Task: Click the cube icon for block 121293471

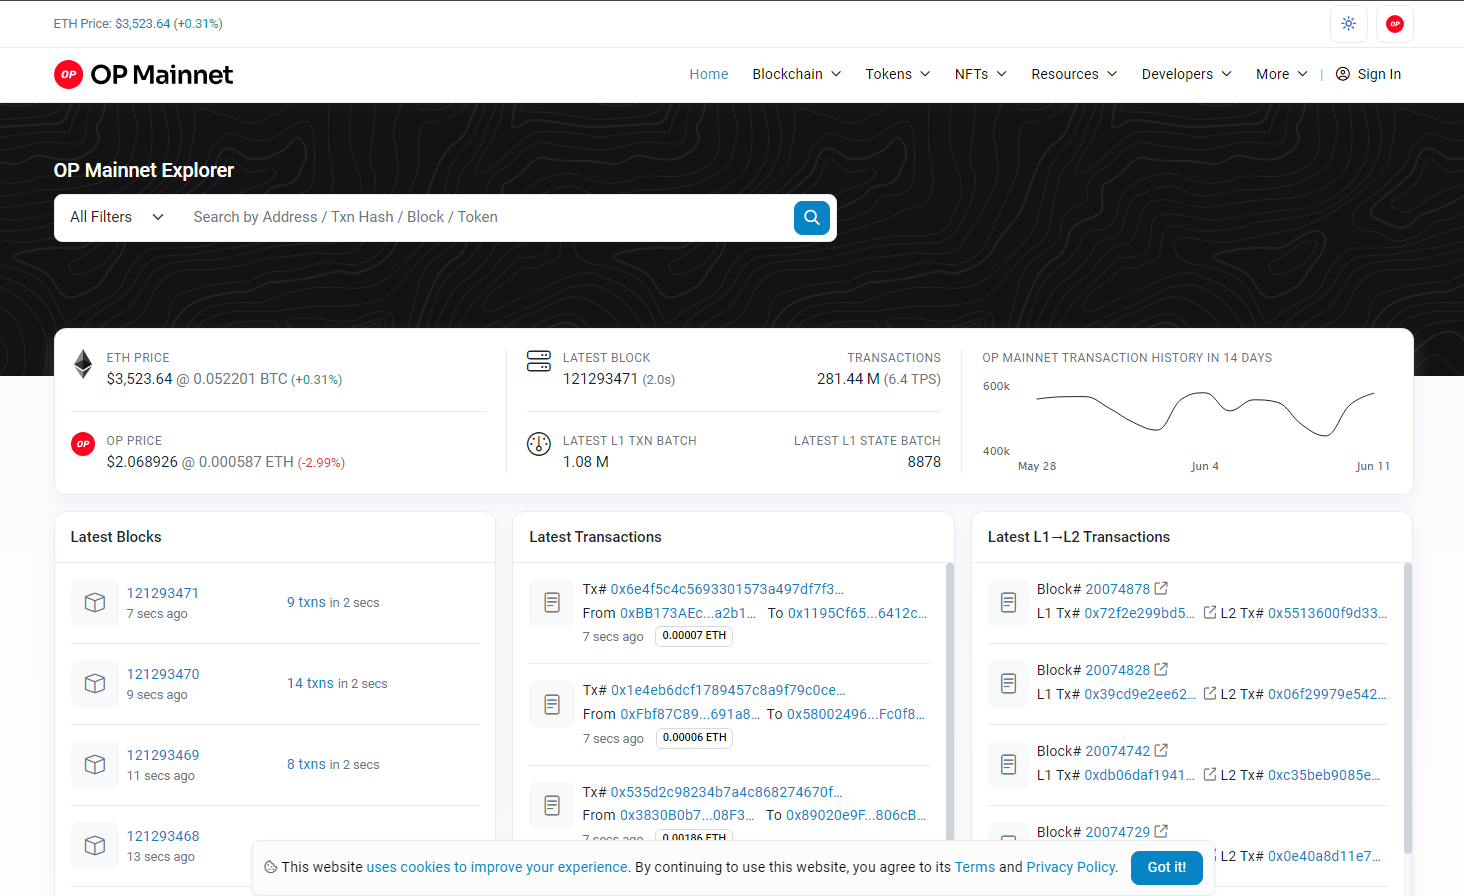Action: tap(95, 603)
